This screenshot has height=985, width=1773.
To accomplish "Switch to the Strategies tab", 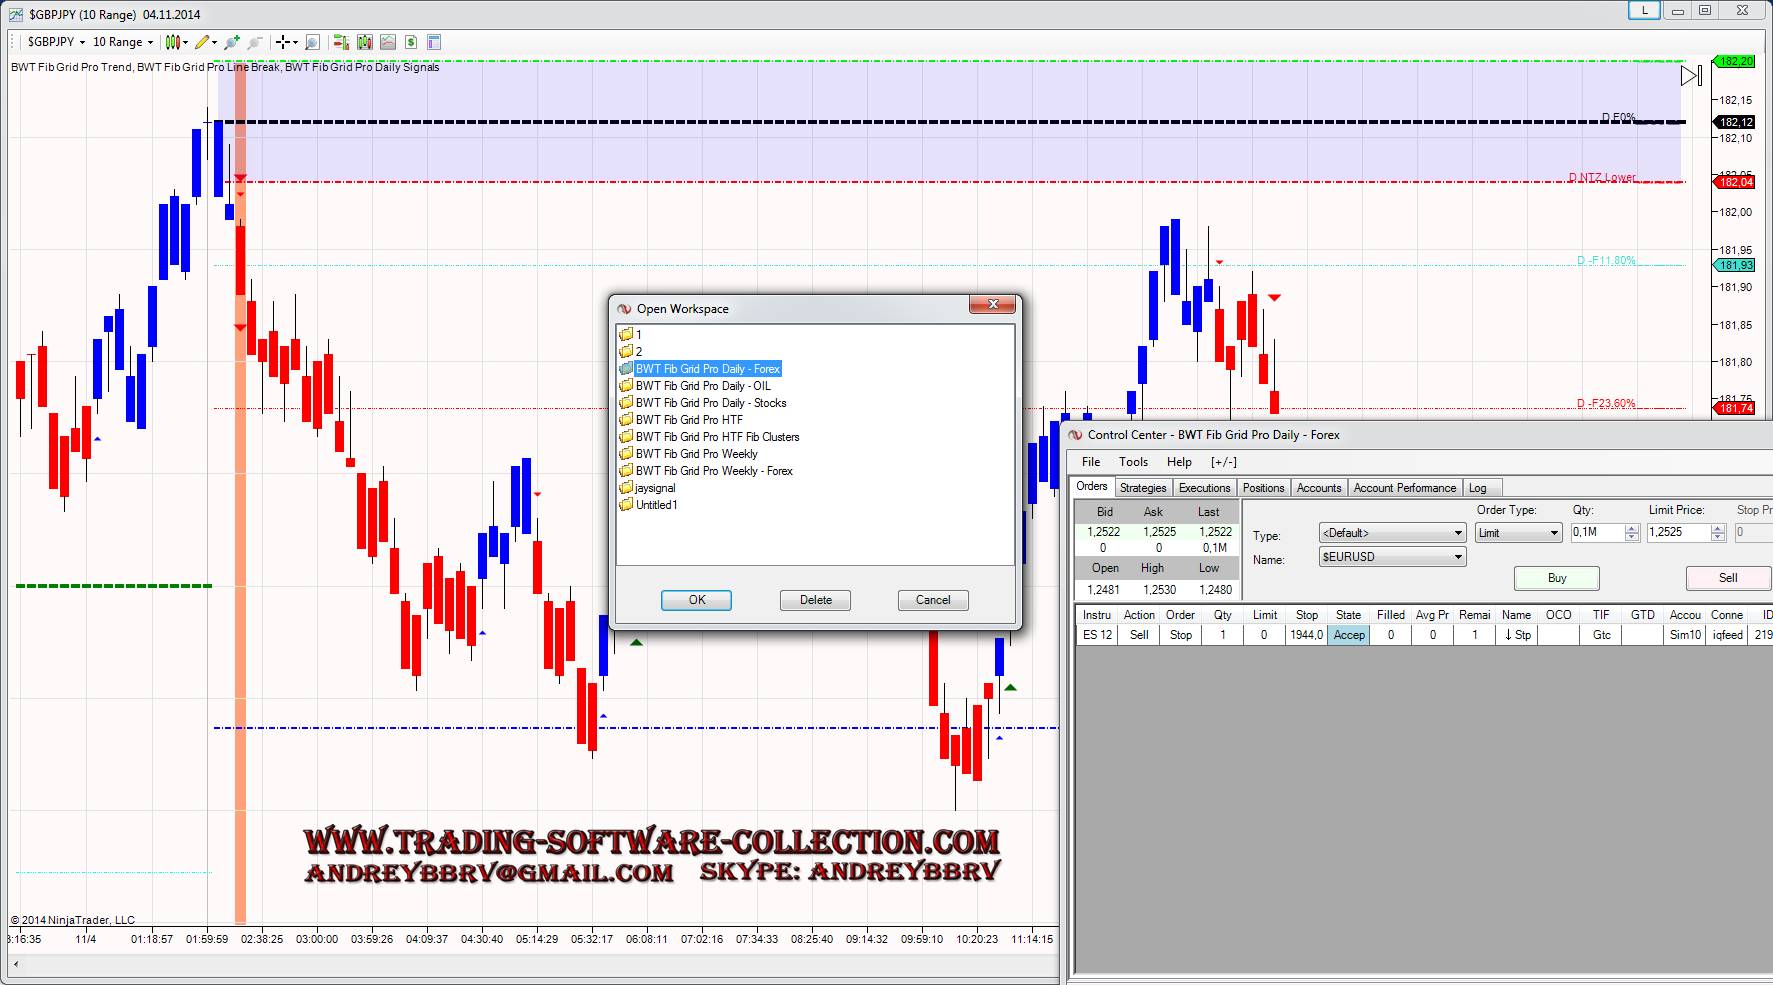I will [1143, 488].
